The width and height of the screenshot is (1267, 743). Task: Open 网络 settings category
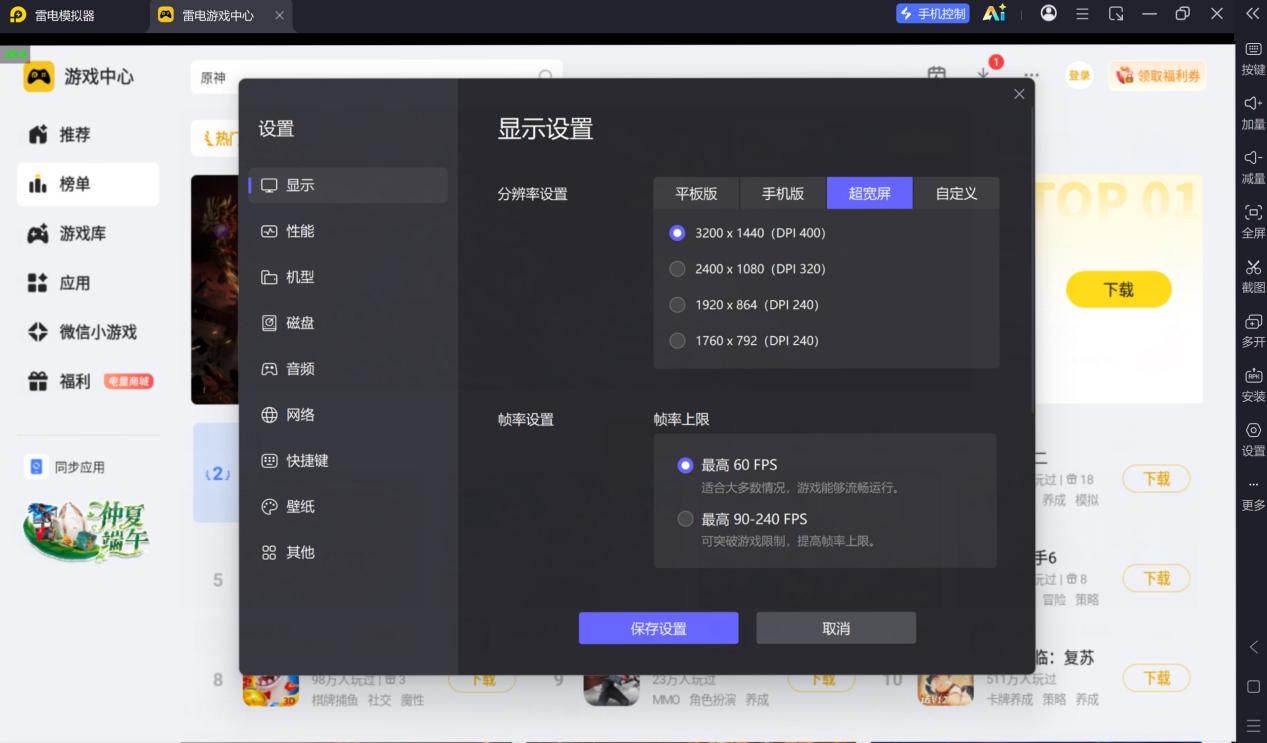pos(348,415)
